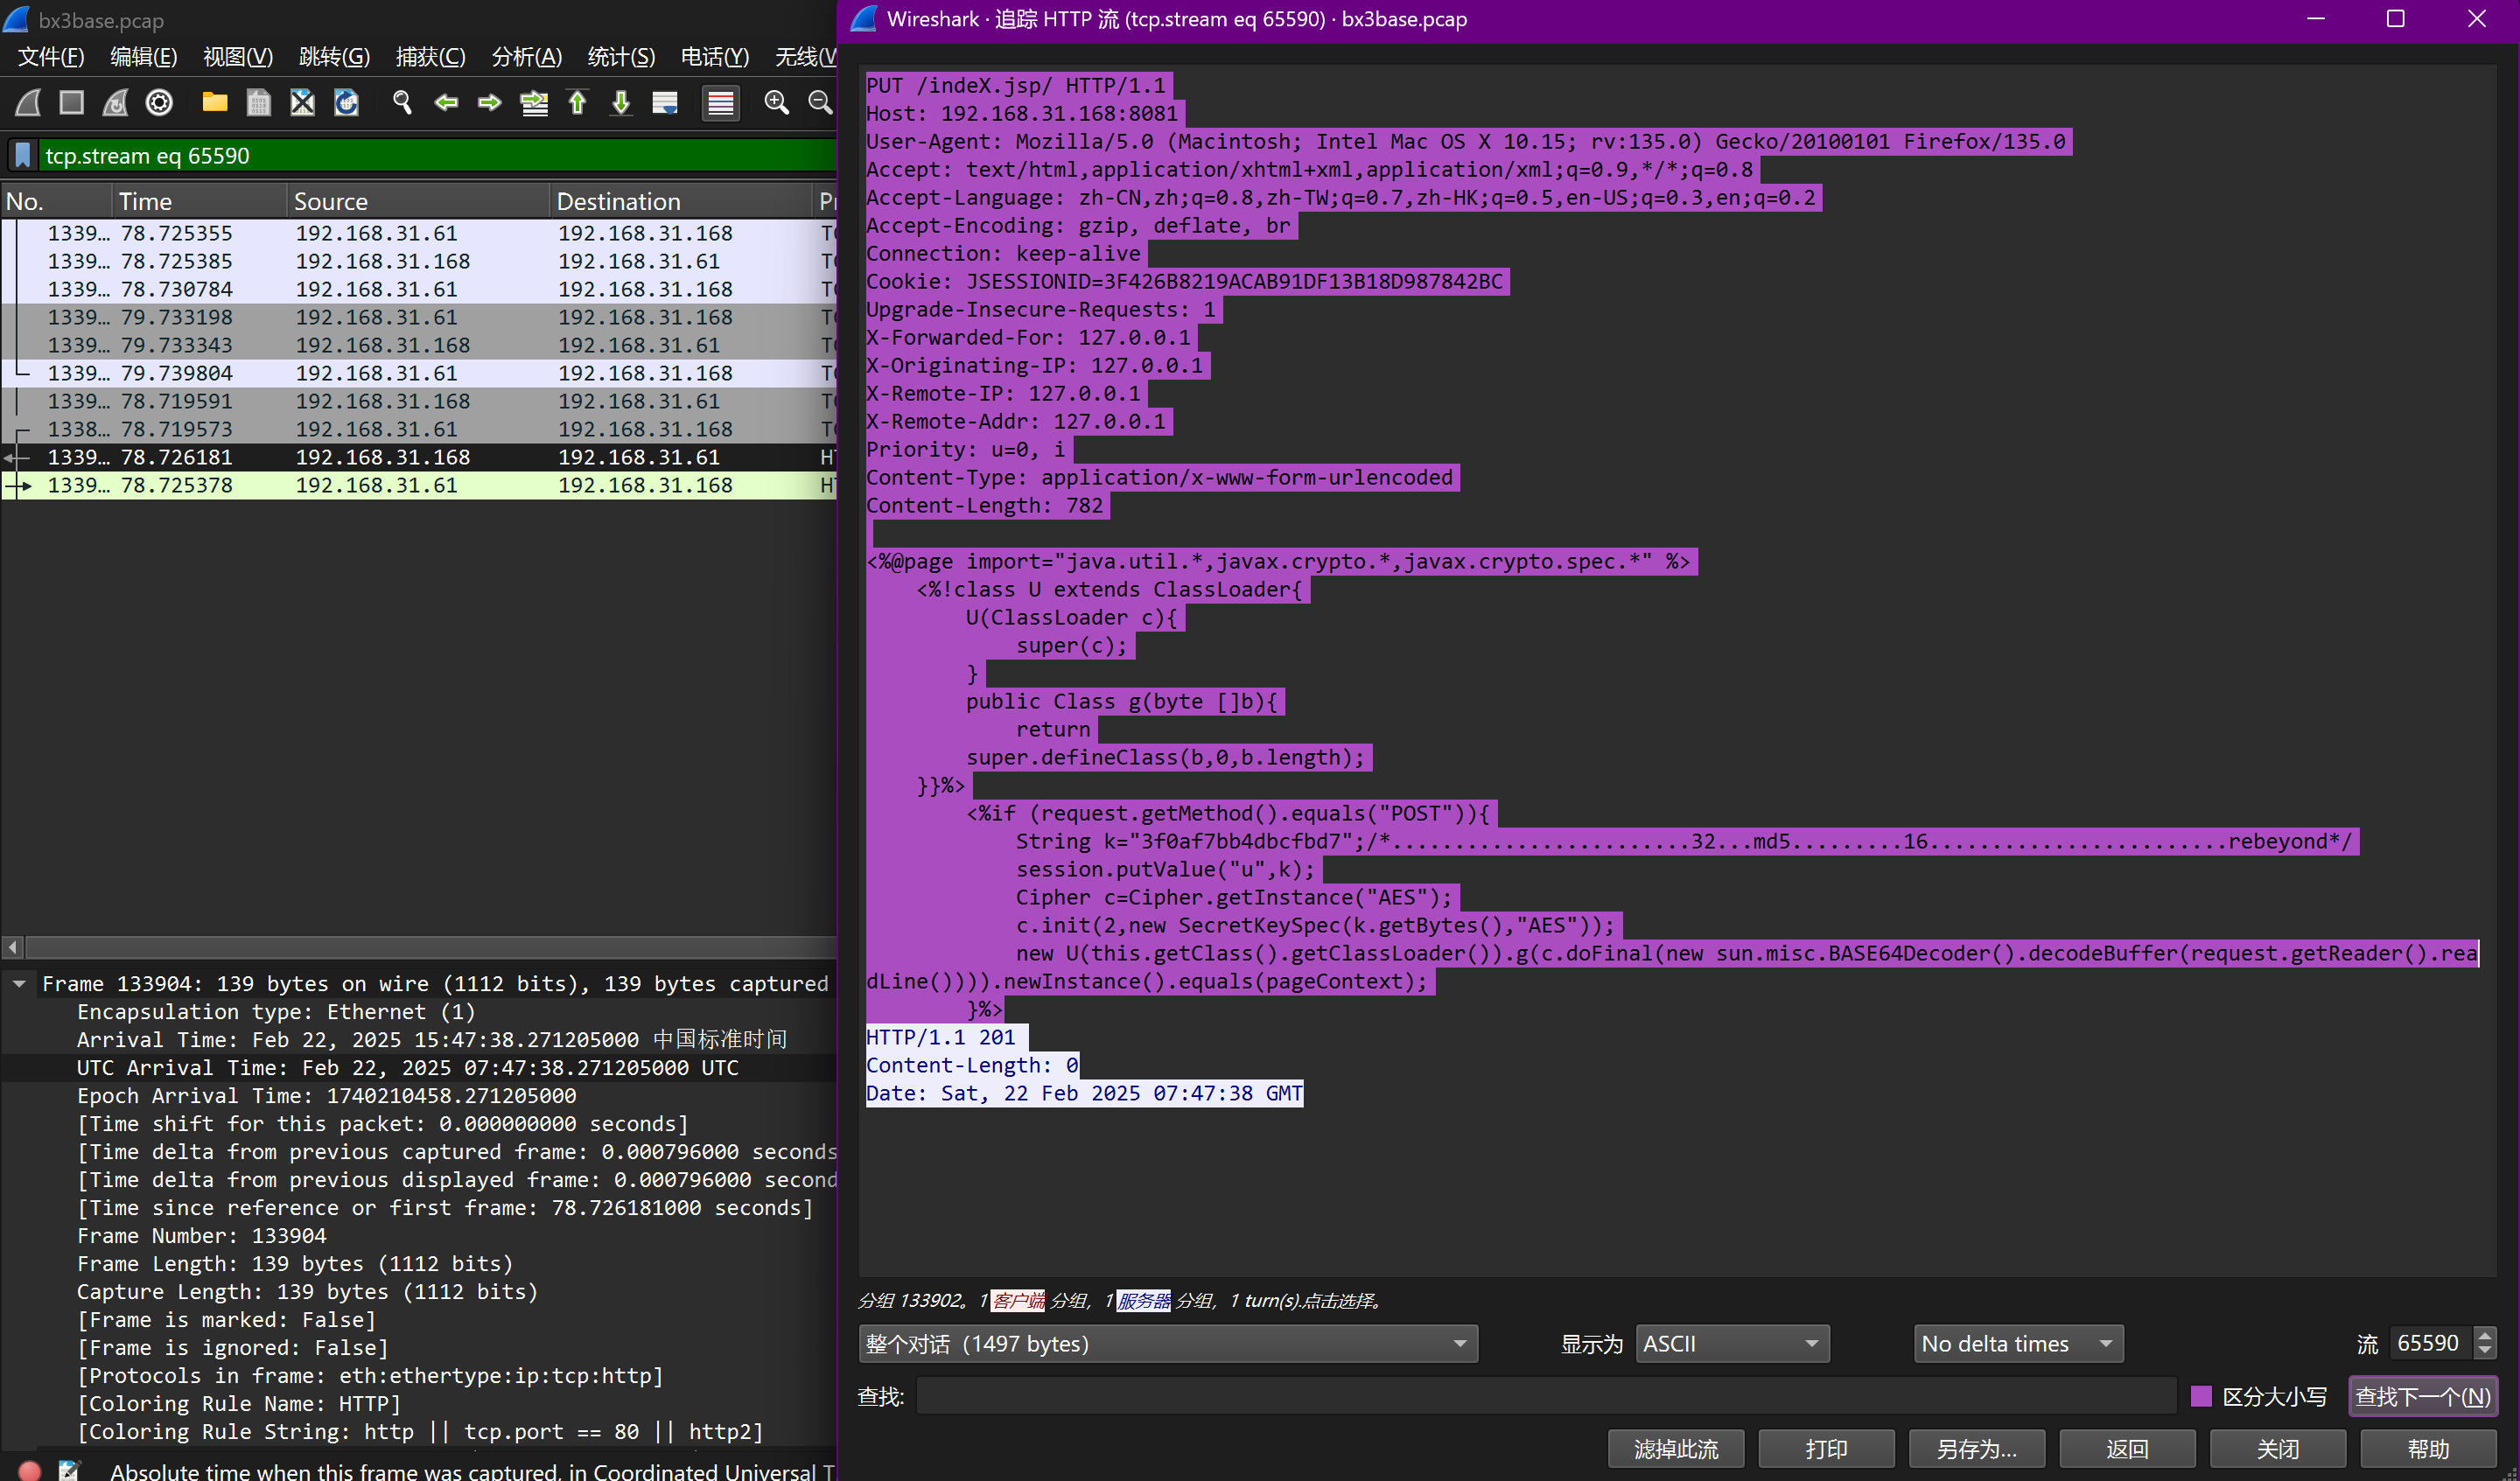The width and height of the screenshot is (2520, 1481).
Task: Open the 统计(S) menu
Action: (x=620, y=57)
